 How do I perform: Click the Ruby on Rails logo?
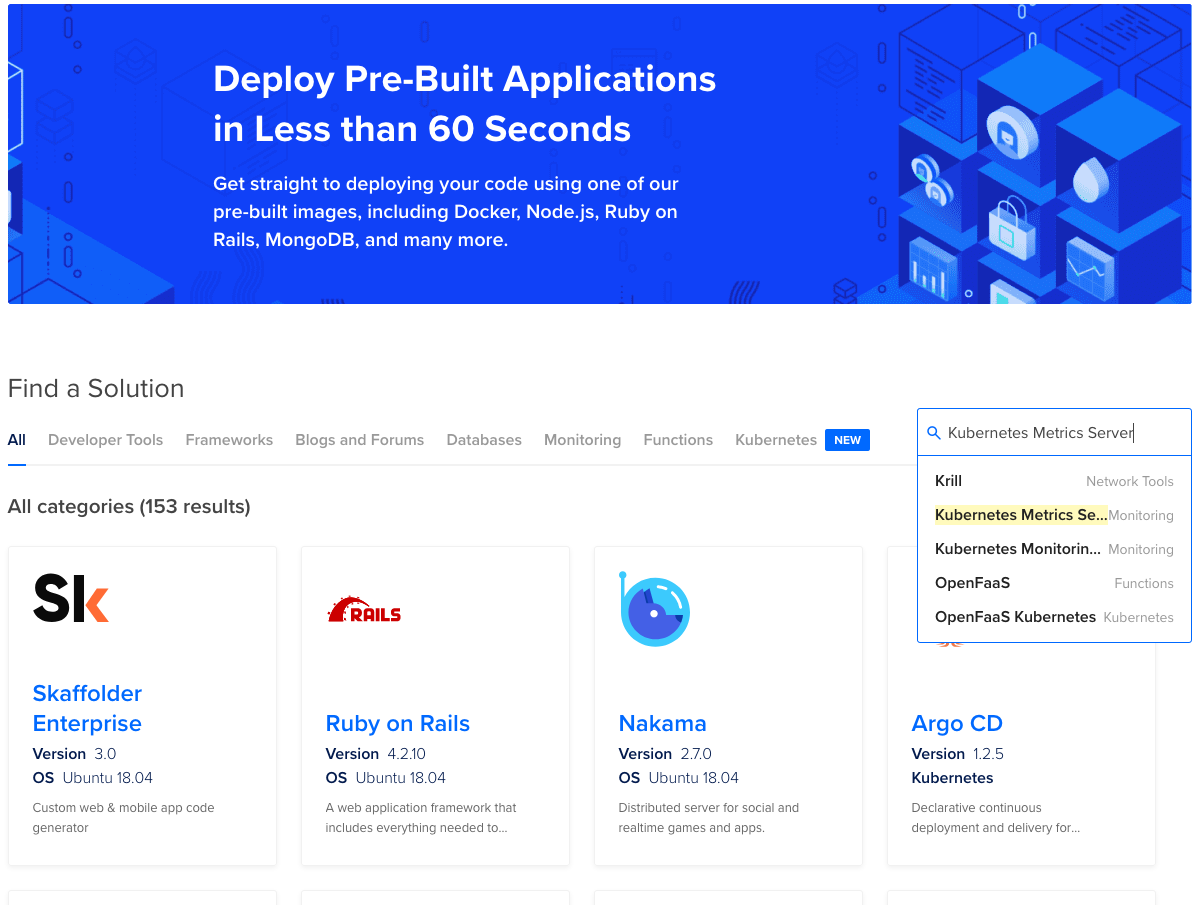click(364, 611)
